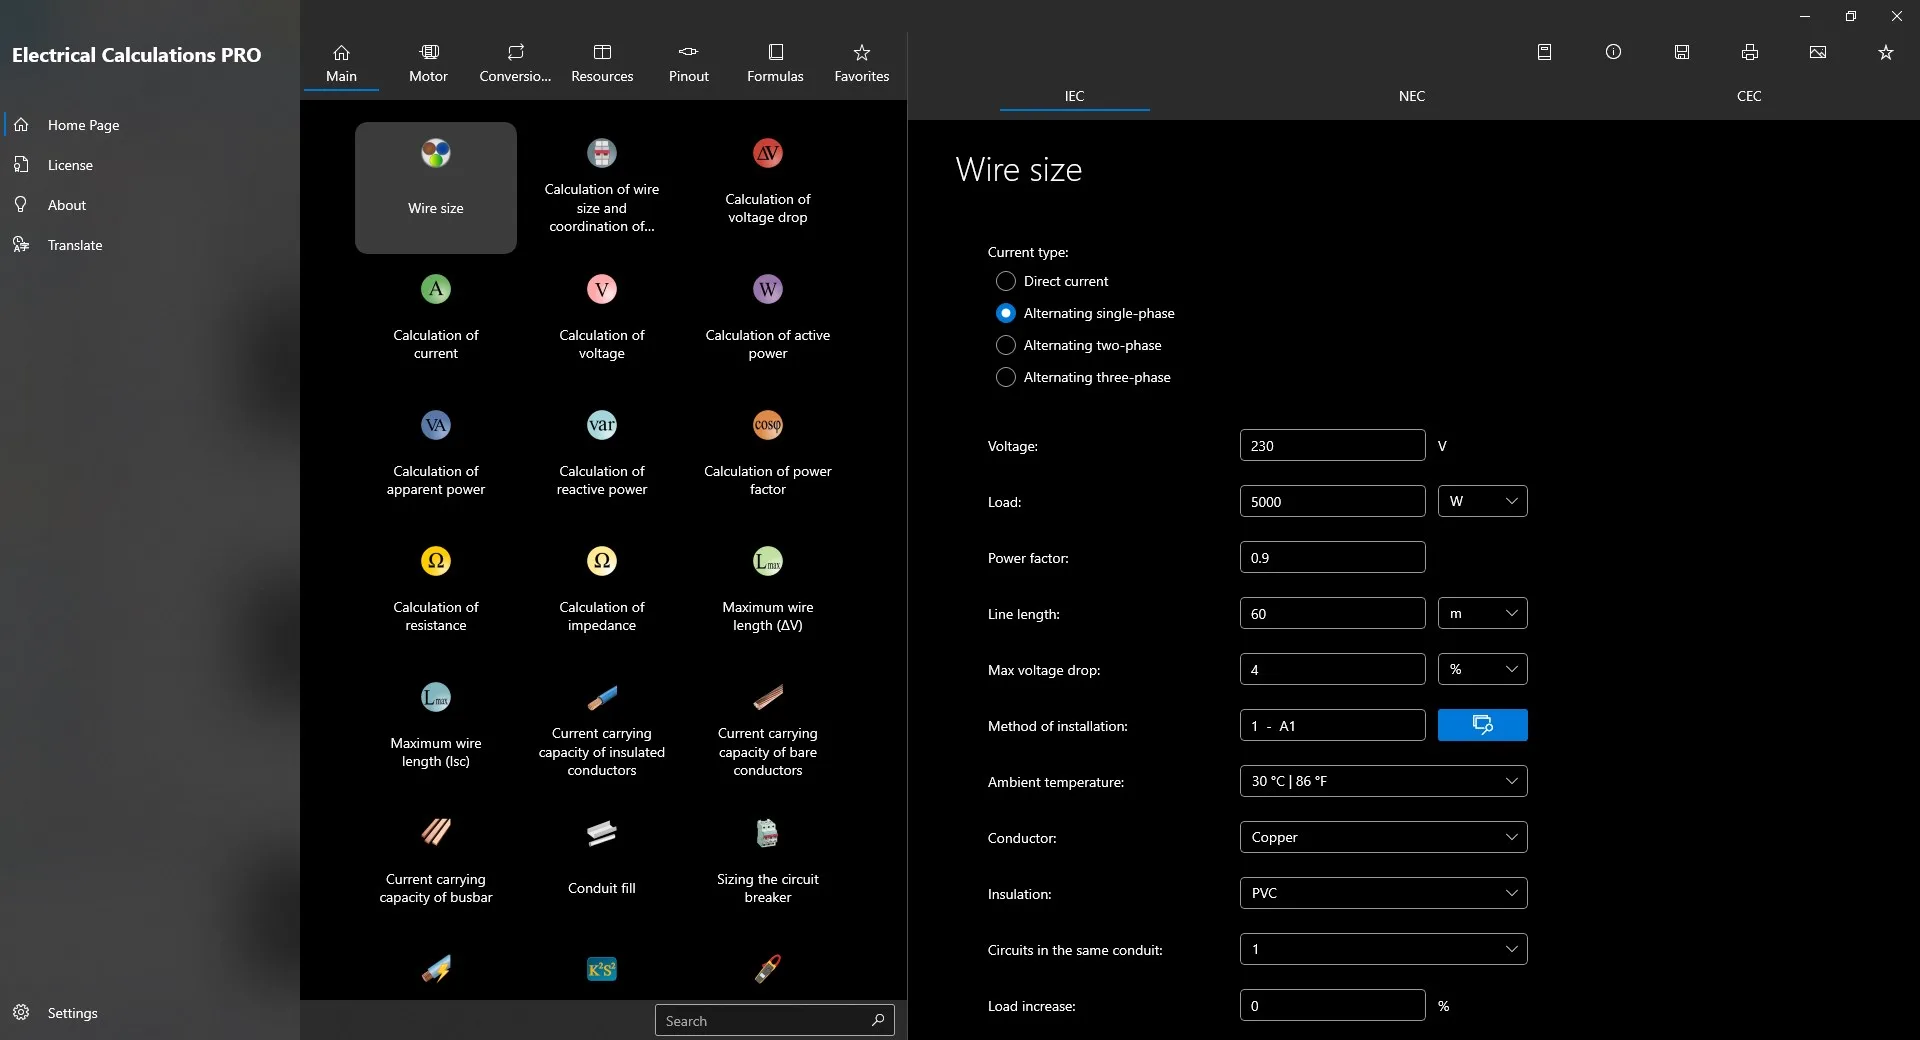Viewport: 1920px width, 1040px height.
Task: Open the Calculation of apparent power tile
Action: click(436, 460)
